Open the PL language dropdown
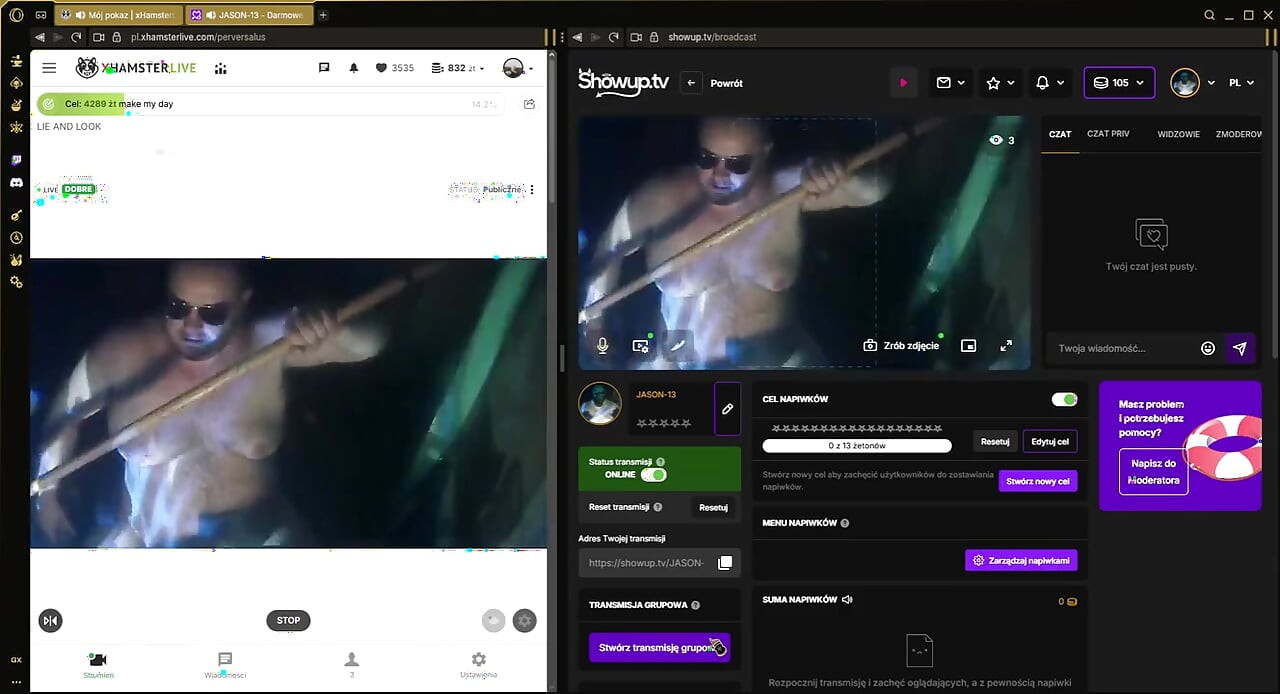The height and width of the screenshot is (694, 1280). 1241,83
